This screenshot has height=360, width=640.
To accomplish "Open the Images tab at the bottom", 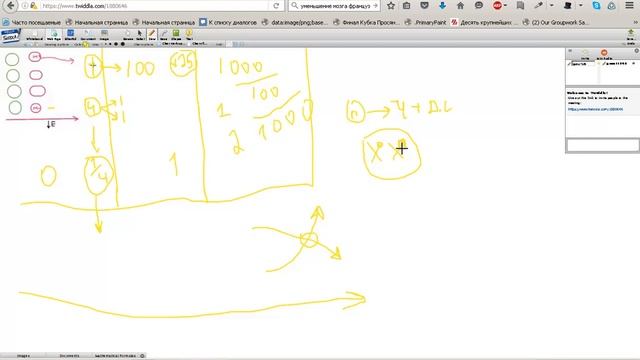I will [23, 356].
